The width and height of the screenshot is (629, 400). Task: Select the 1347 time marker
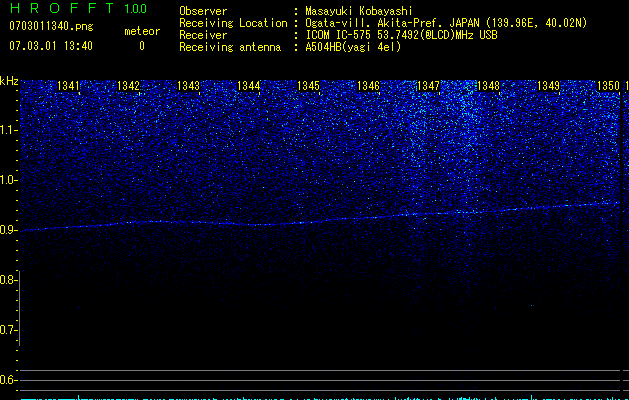428,87
